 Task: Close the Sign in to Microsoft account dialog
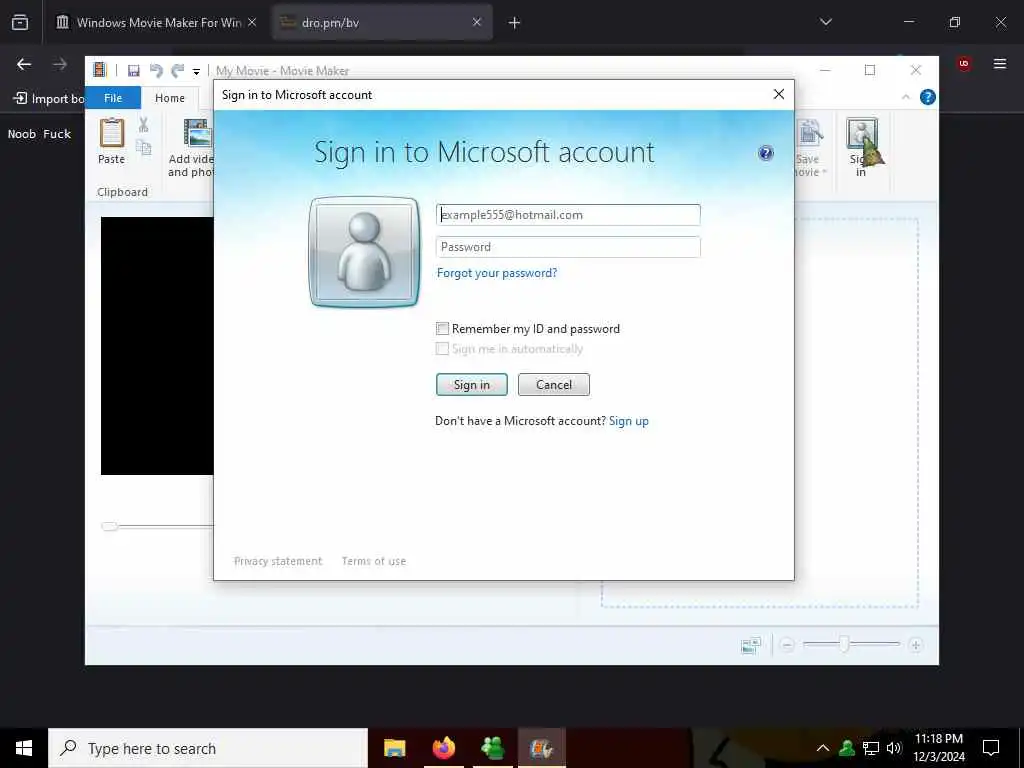(x=778, y=94)
